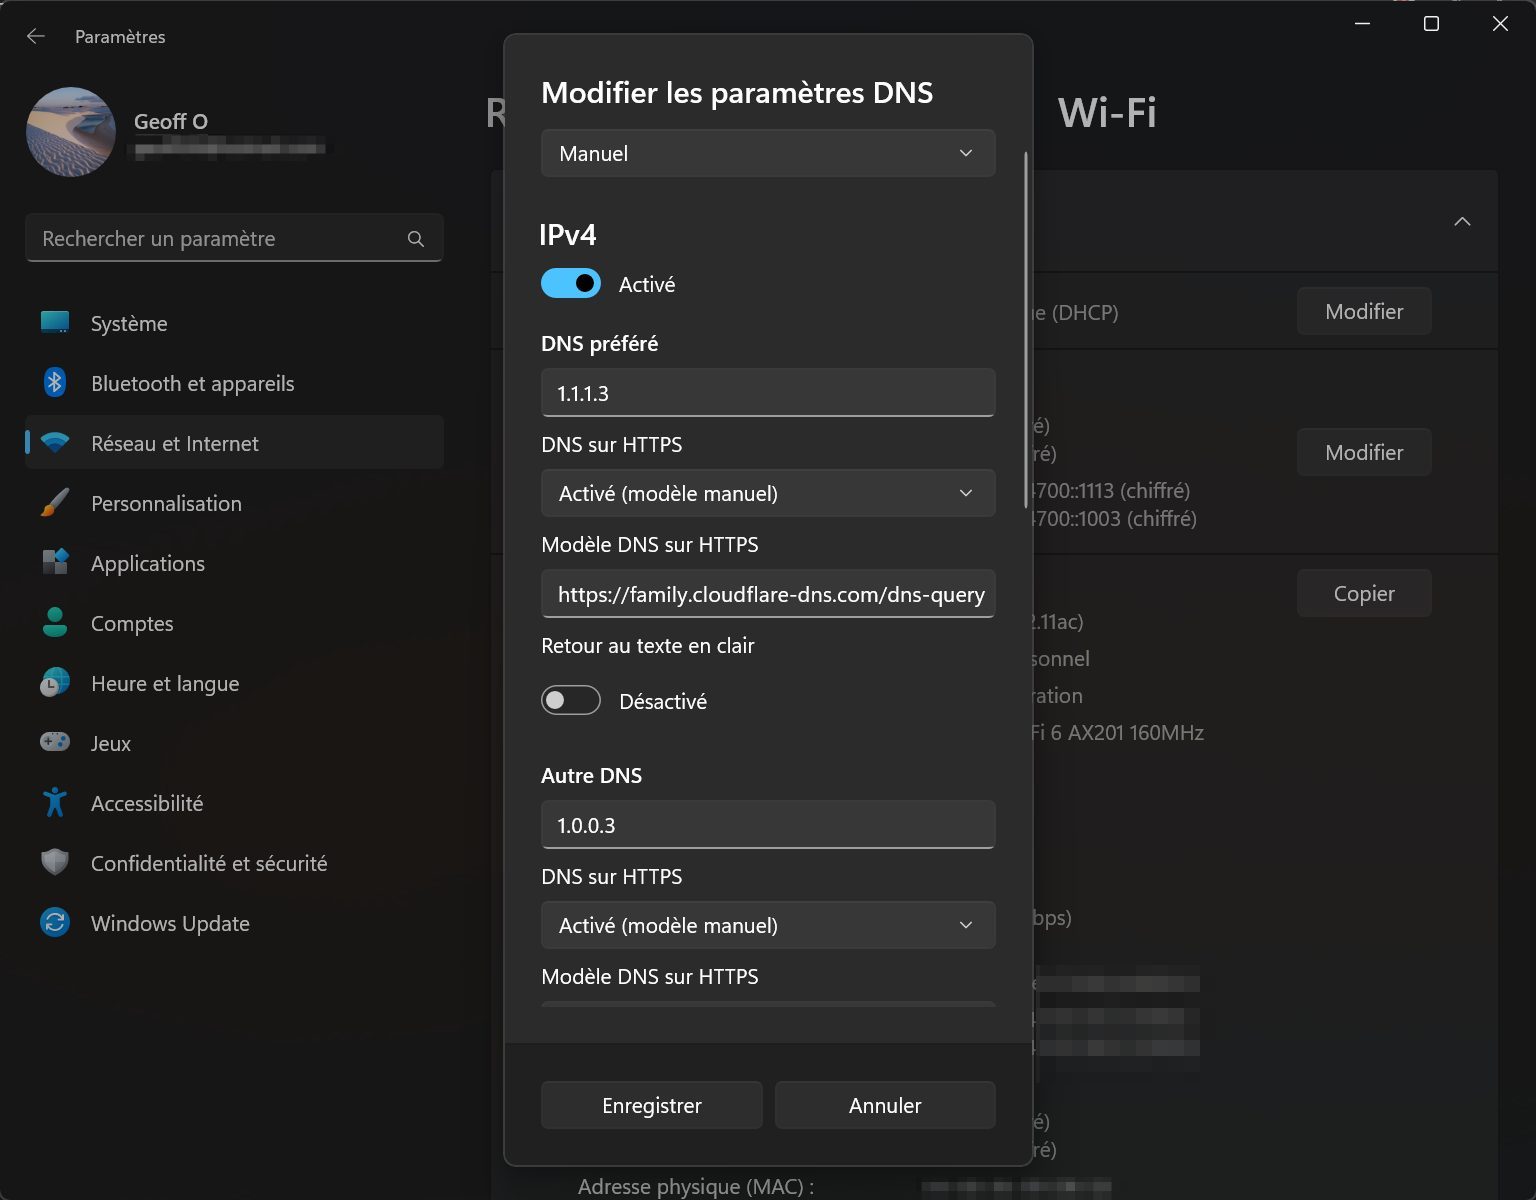Click the Autre DNS field 1.0.0.3
Screen dimensions: 1536x1200
(768, 825)
